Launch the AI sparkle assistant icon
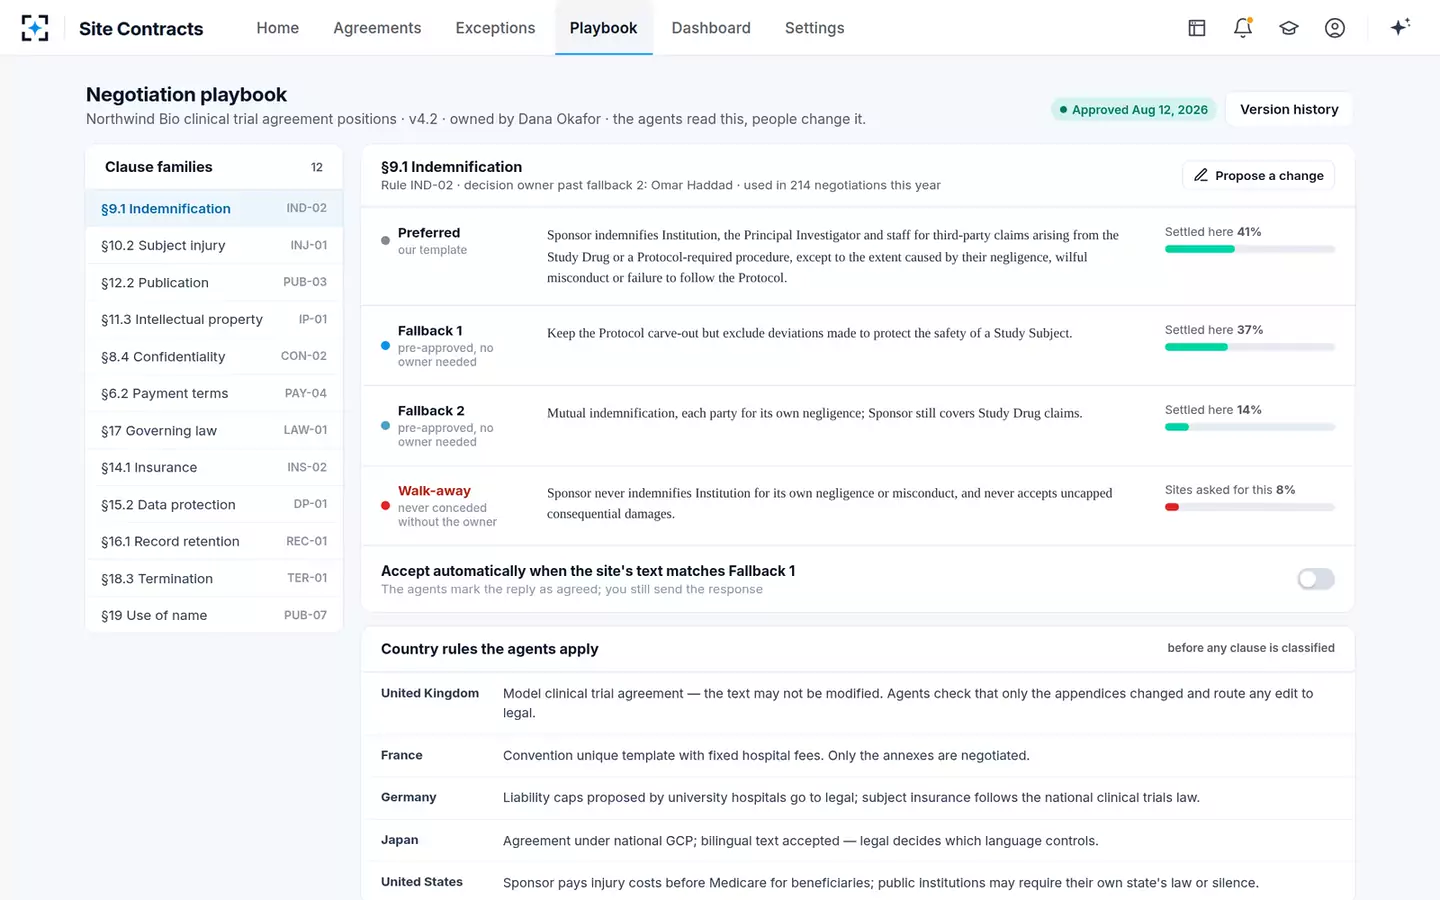The image size is (1440, 900). [x=1400, y=27]
